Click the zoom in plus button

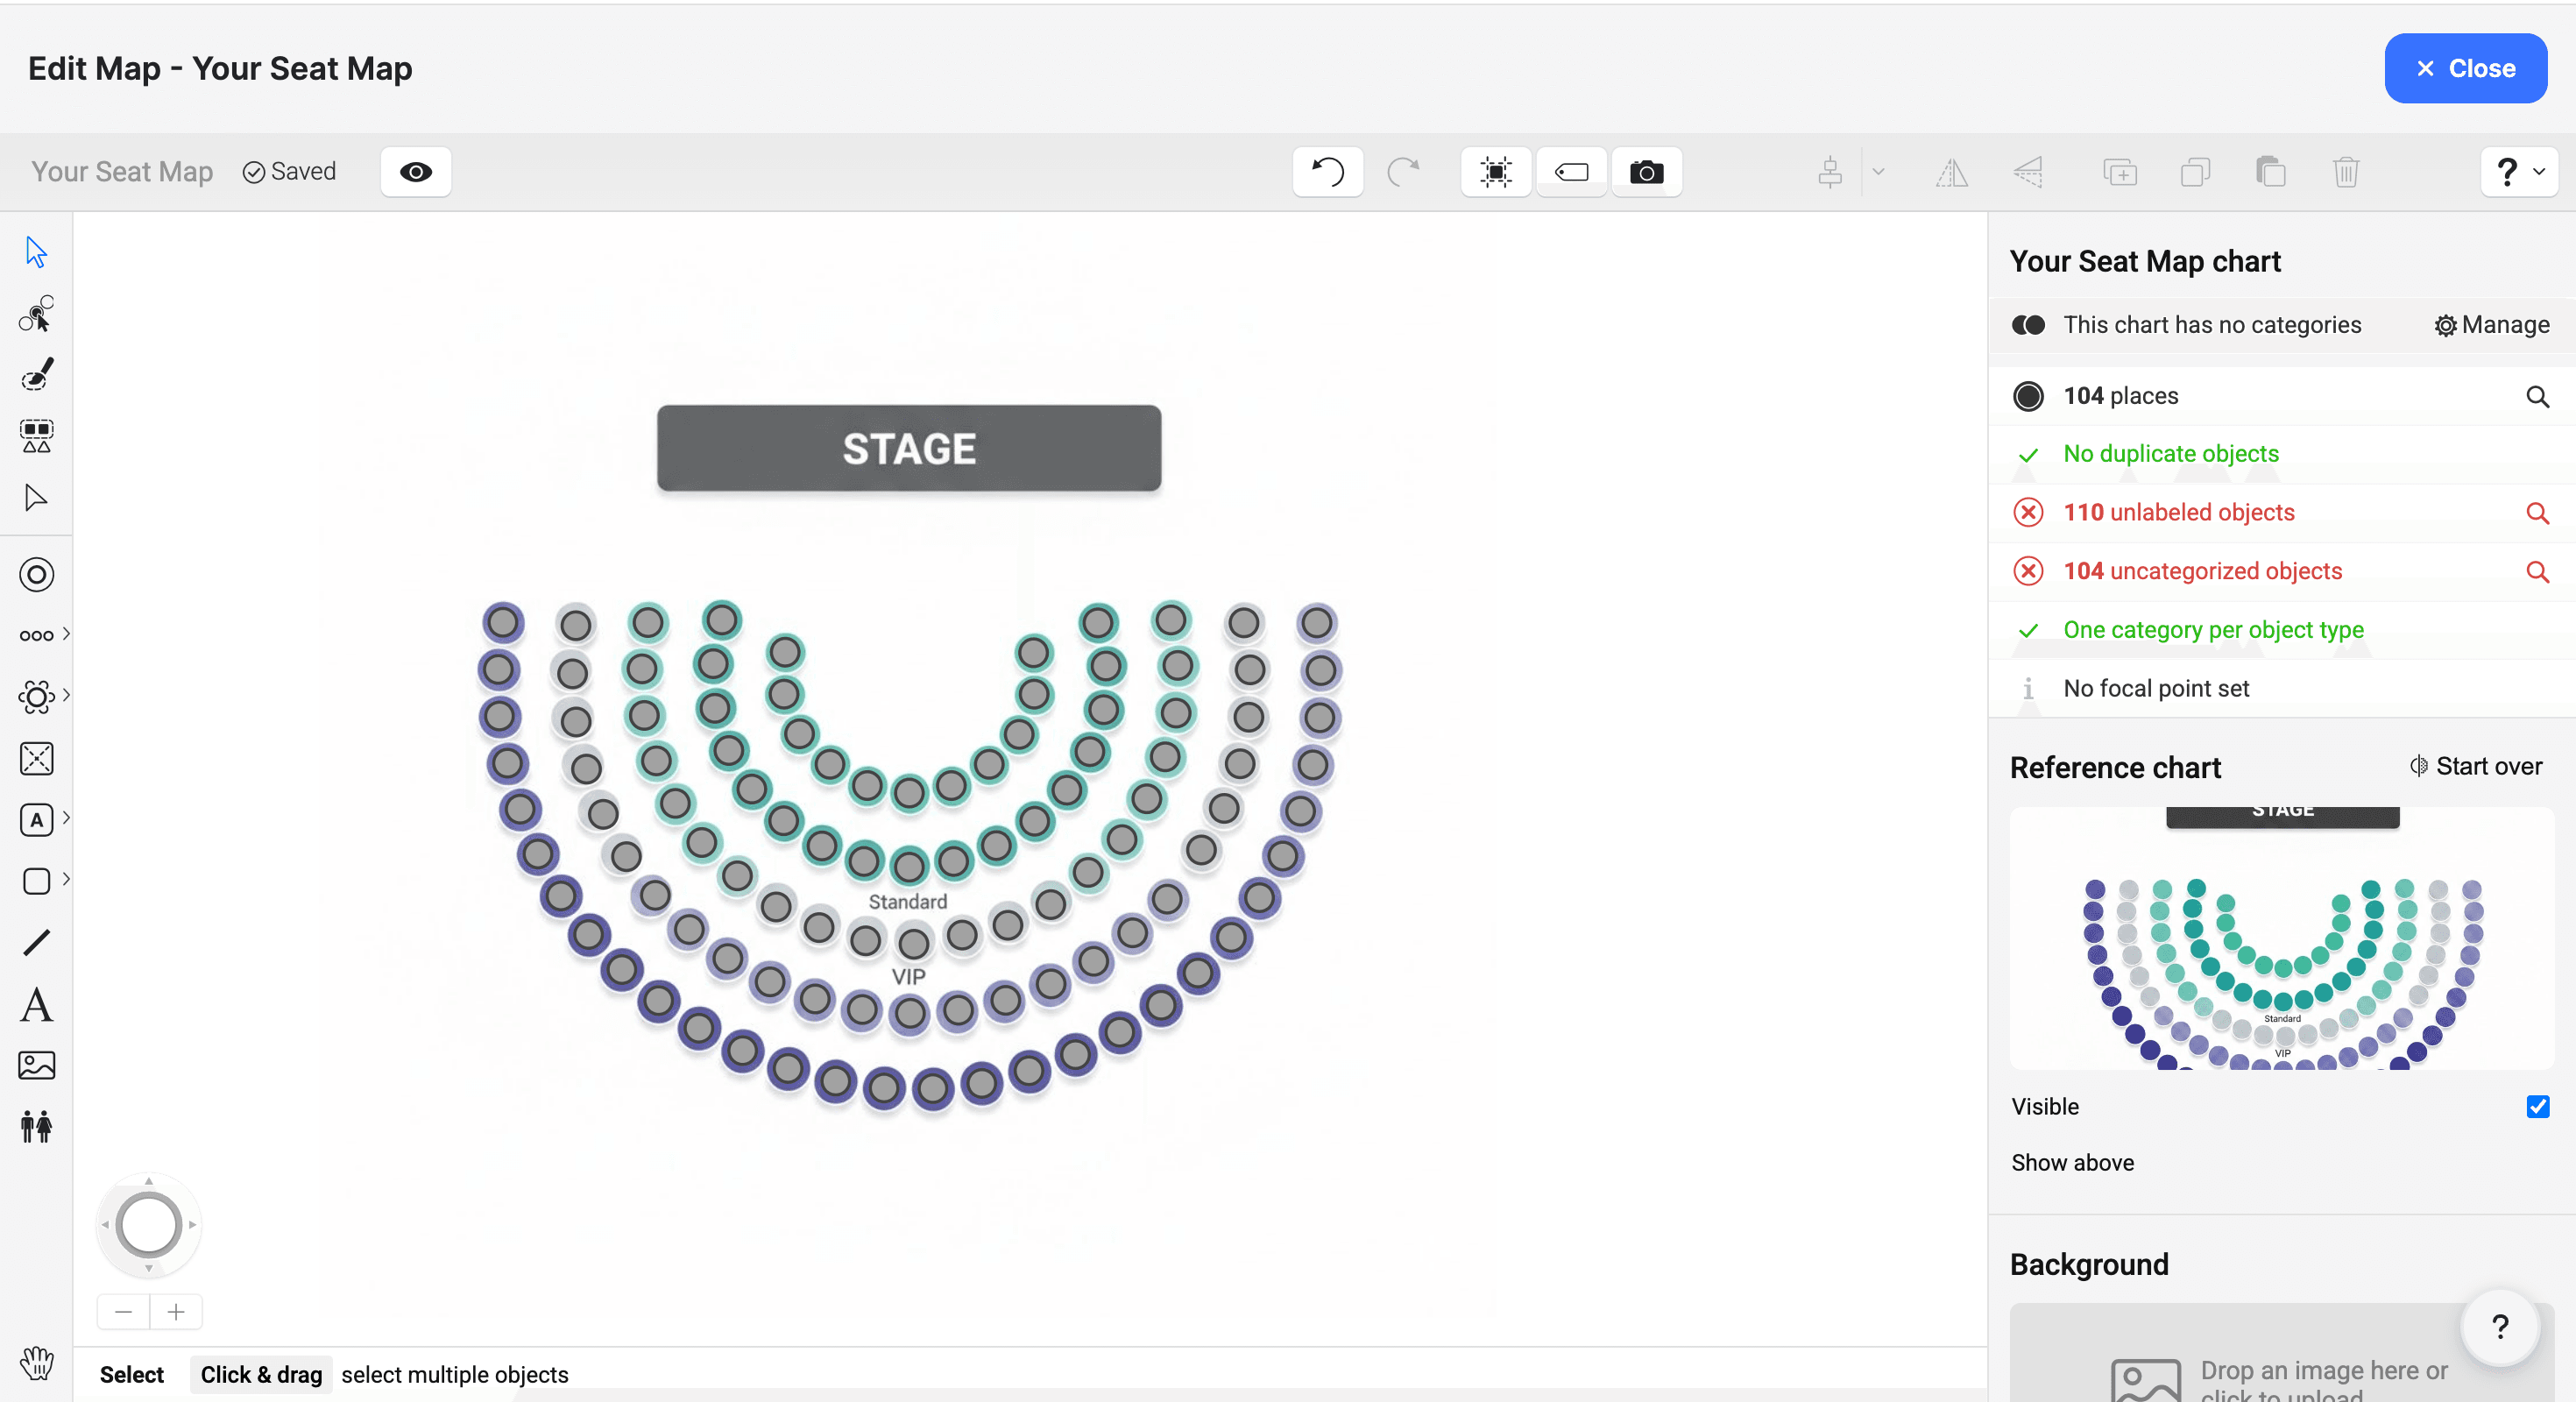[176, 1312]
